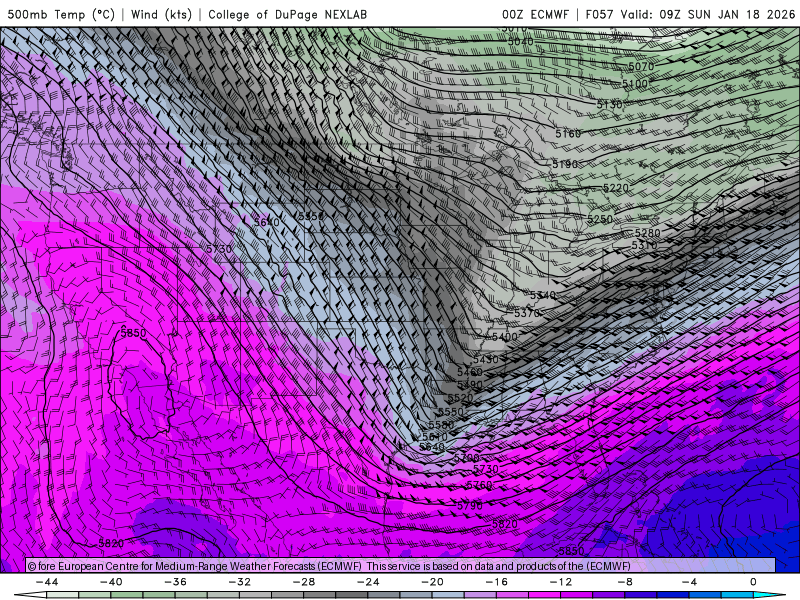Viewport: 800px width, 600px height.
Task: Click the -40 color scale label
Action: click(x=111, y=582)
